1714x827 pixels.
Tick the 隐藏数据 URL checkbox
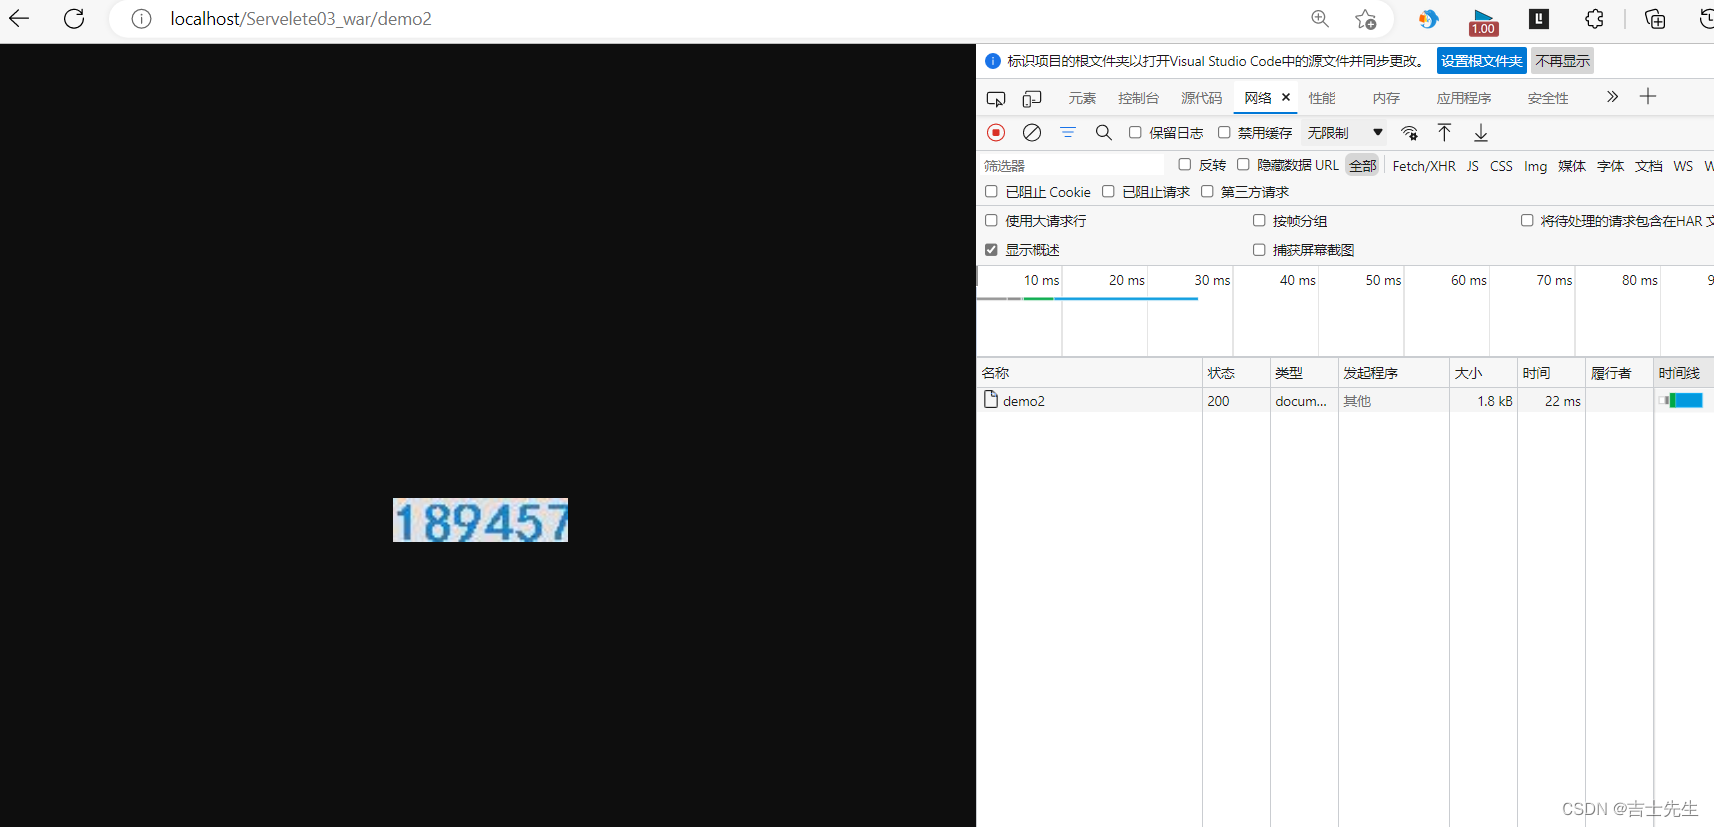pyautogui.click(x=1243, y=164)
